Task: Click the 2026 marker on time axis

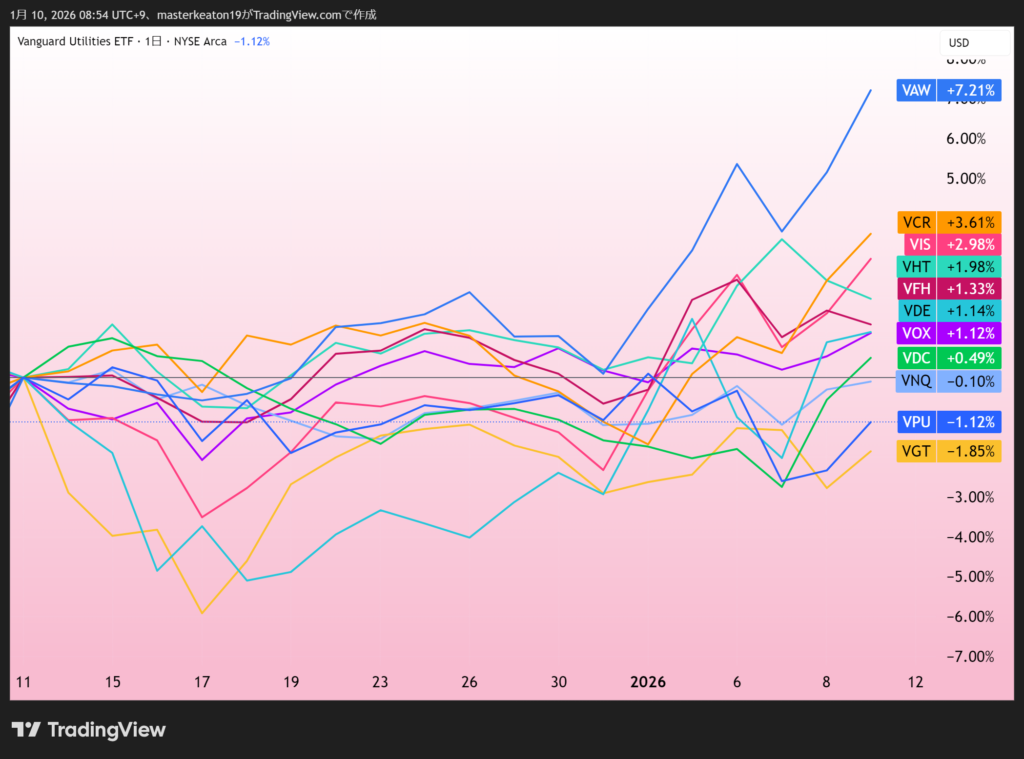Action: click(x=647, y=682)
